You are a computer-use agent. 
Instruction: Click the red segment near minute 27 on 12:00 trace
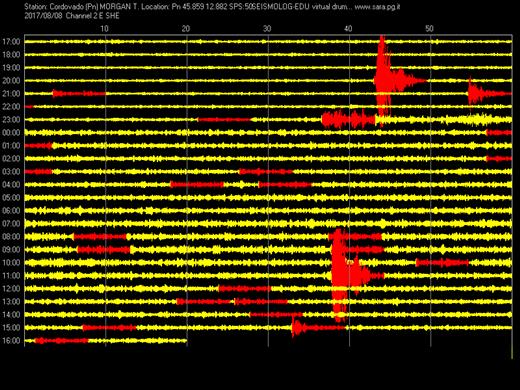click(245, 289)
